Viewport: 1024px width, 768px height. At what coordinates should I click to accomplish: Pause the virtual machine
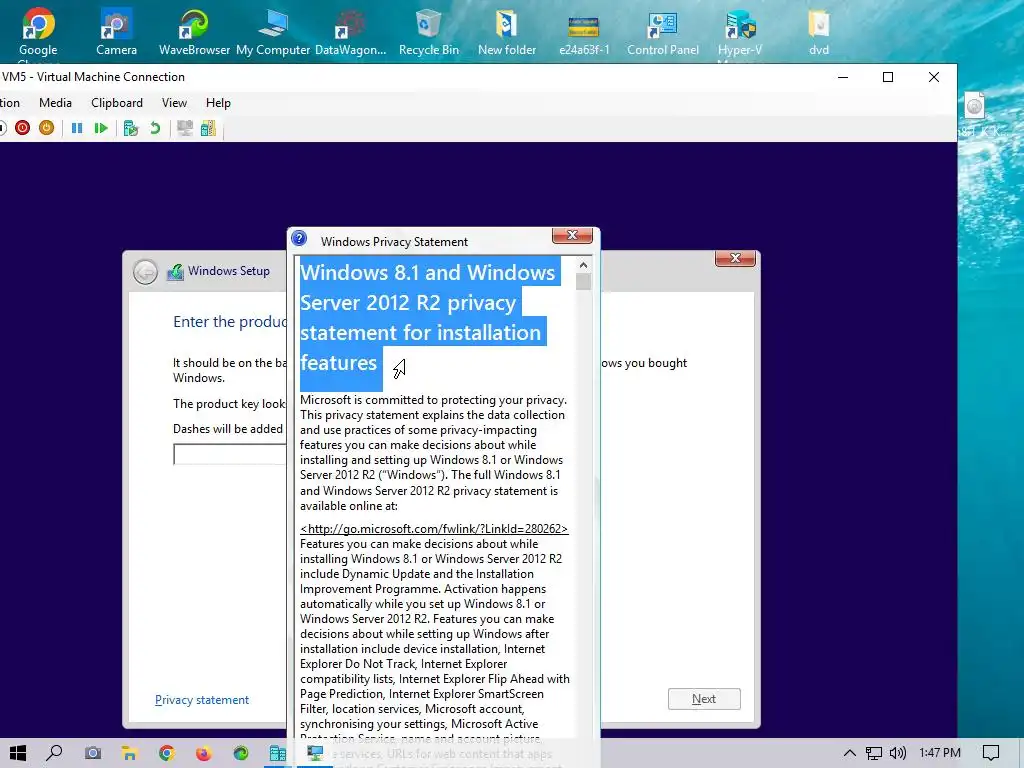(x=77, y=128)
